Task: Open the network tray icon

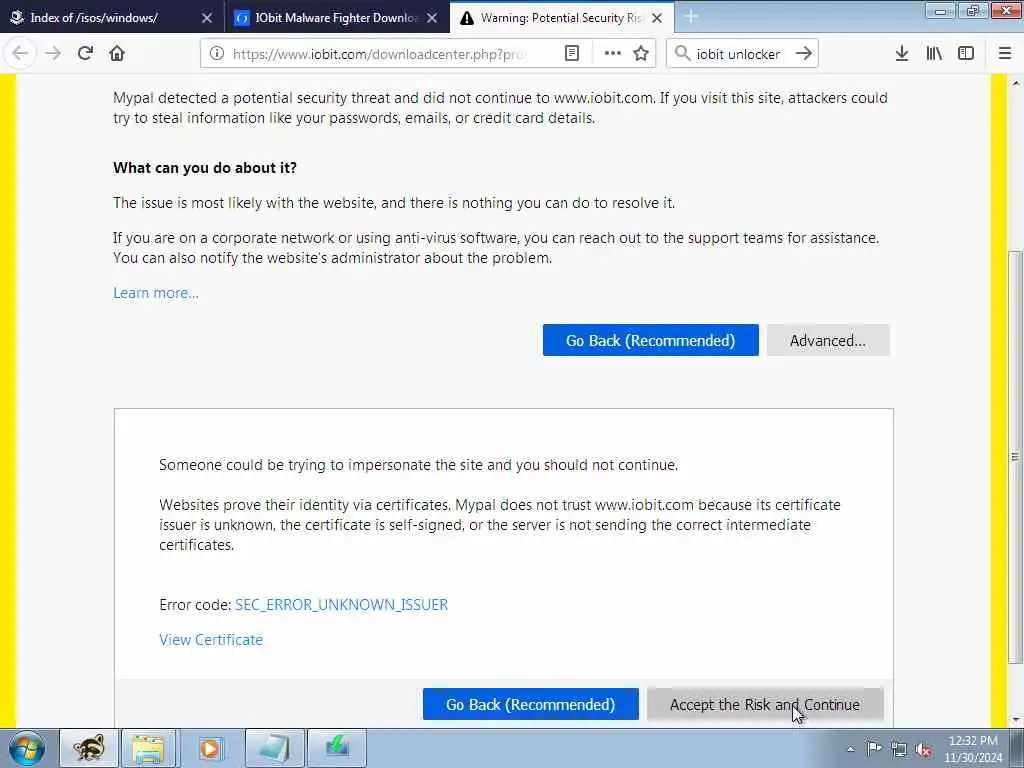Action: click(x=899, y=749)
